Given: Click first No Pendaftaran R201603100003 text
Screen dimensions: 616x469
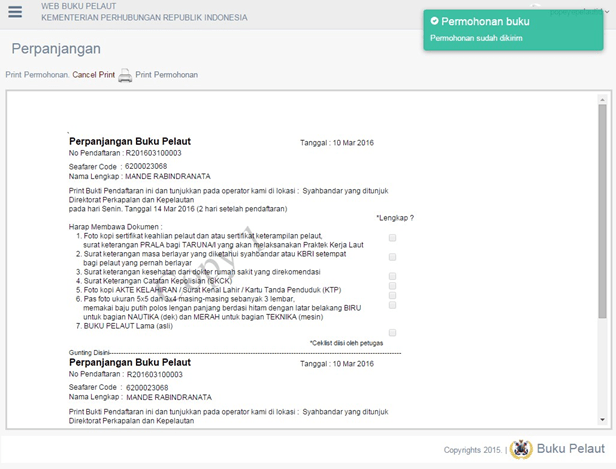Looking at the screenshot, I should (125, 153).
